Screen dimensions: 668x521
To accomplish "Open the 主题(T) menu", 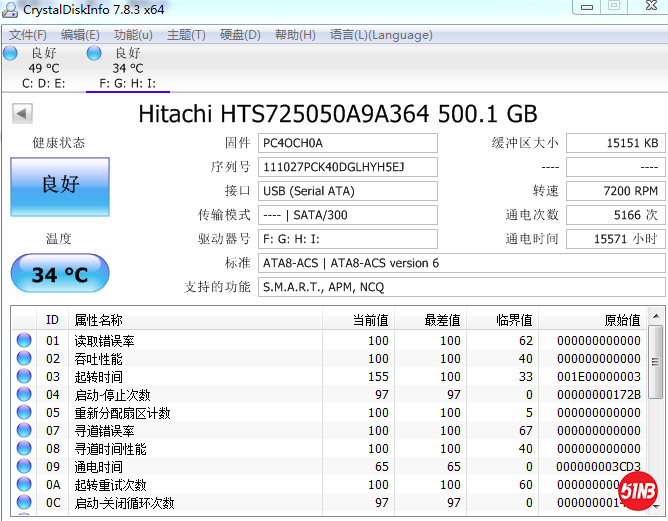I will (186, 35).
